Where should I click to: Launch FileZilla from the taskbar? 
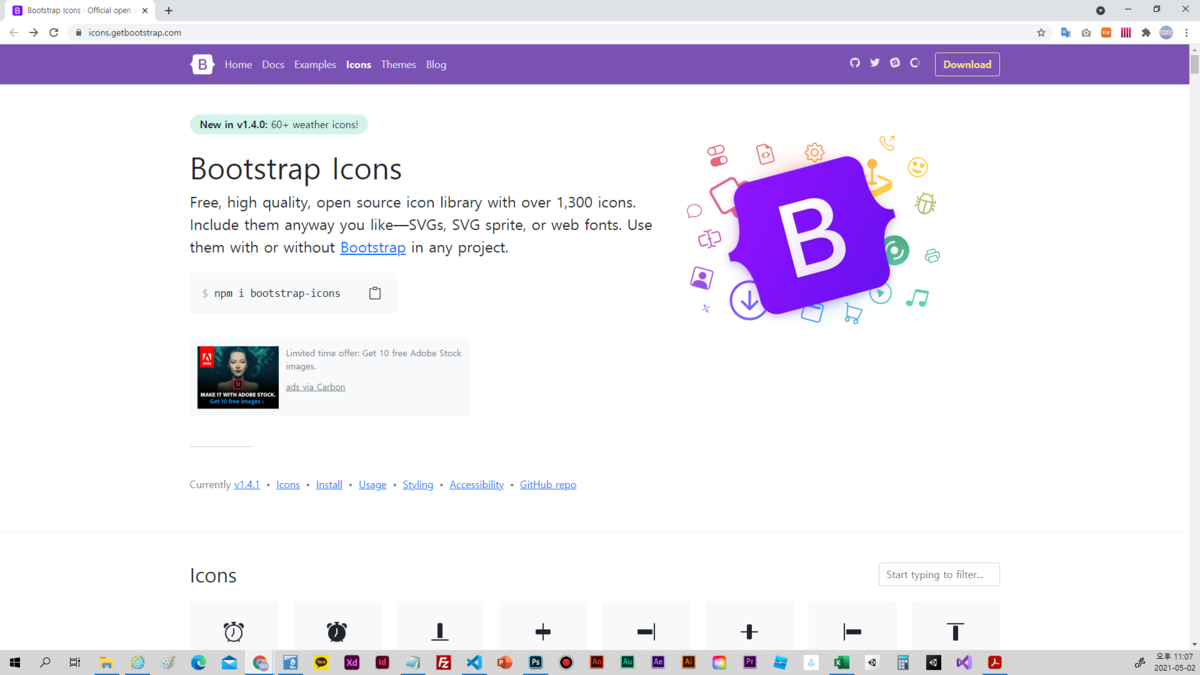coord(443,662)
